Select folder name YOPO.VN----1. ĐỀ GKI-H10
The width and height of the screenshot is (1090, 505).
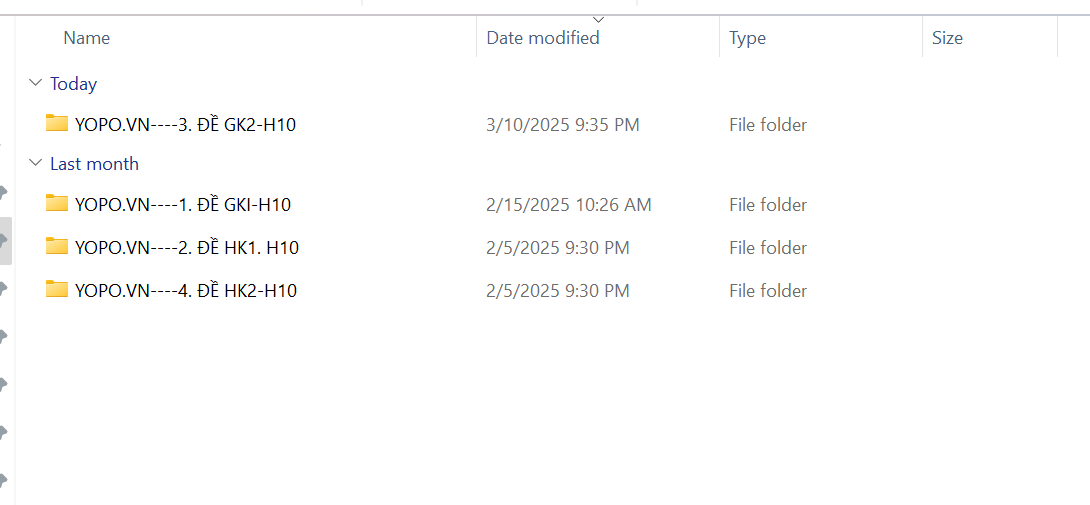[x=183, y=205]
